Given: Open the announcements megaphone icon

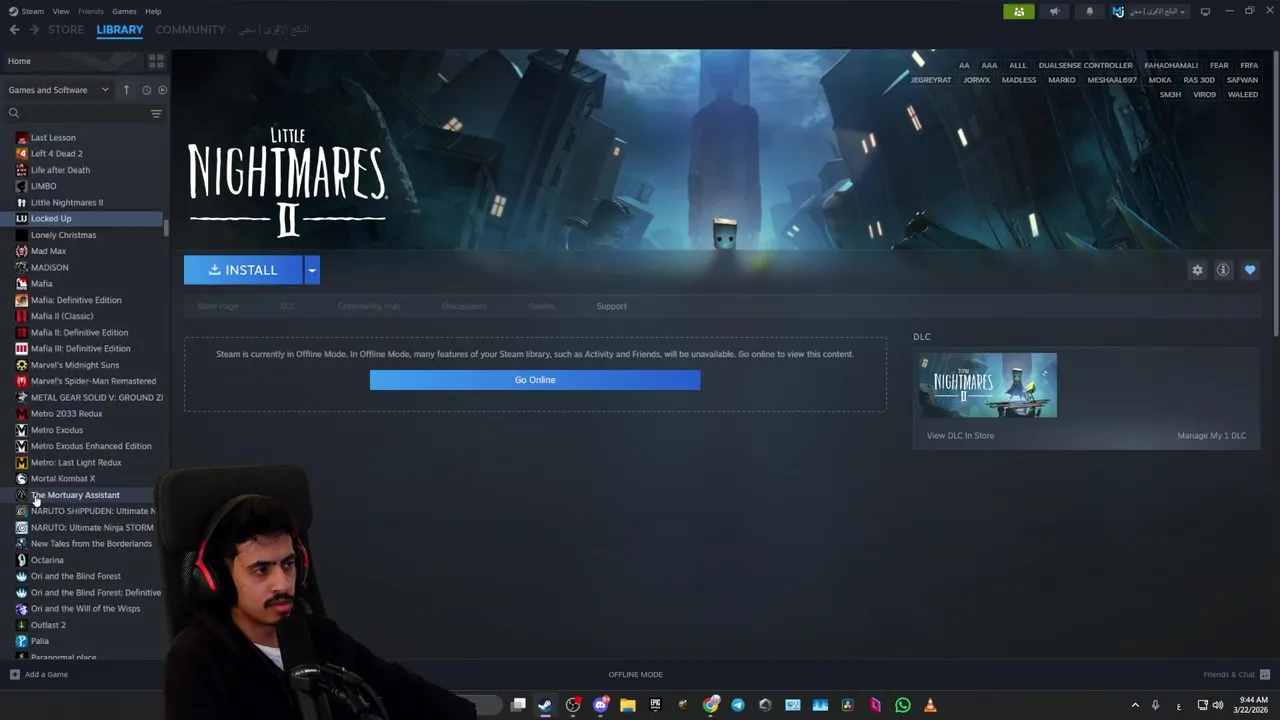Looking at the screenshot, I should 1054,11.
